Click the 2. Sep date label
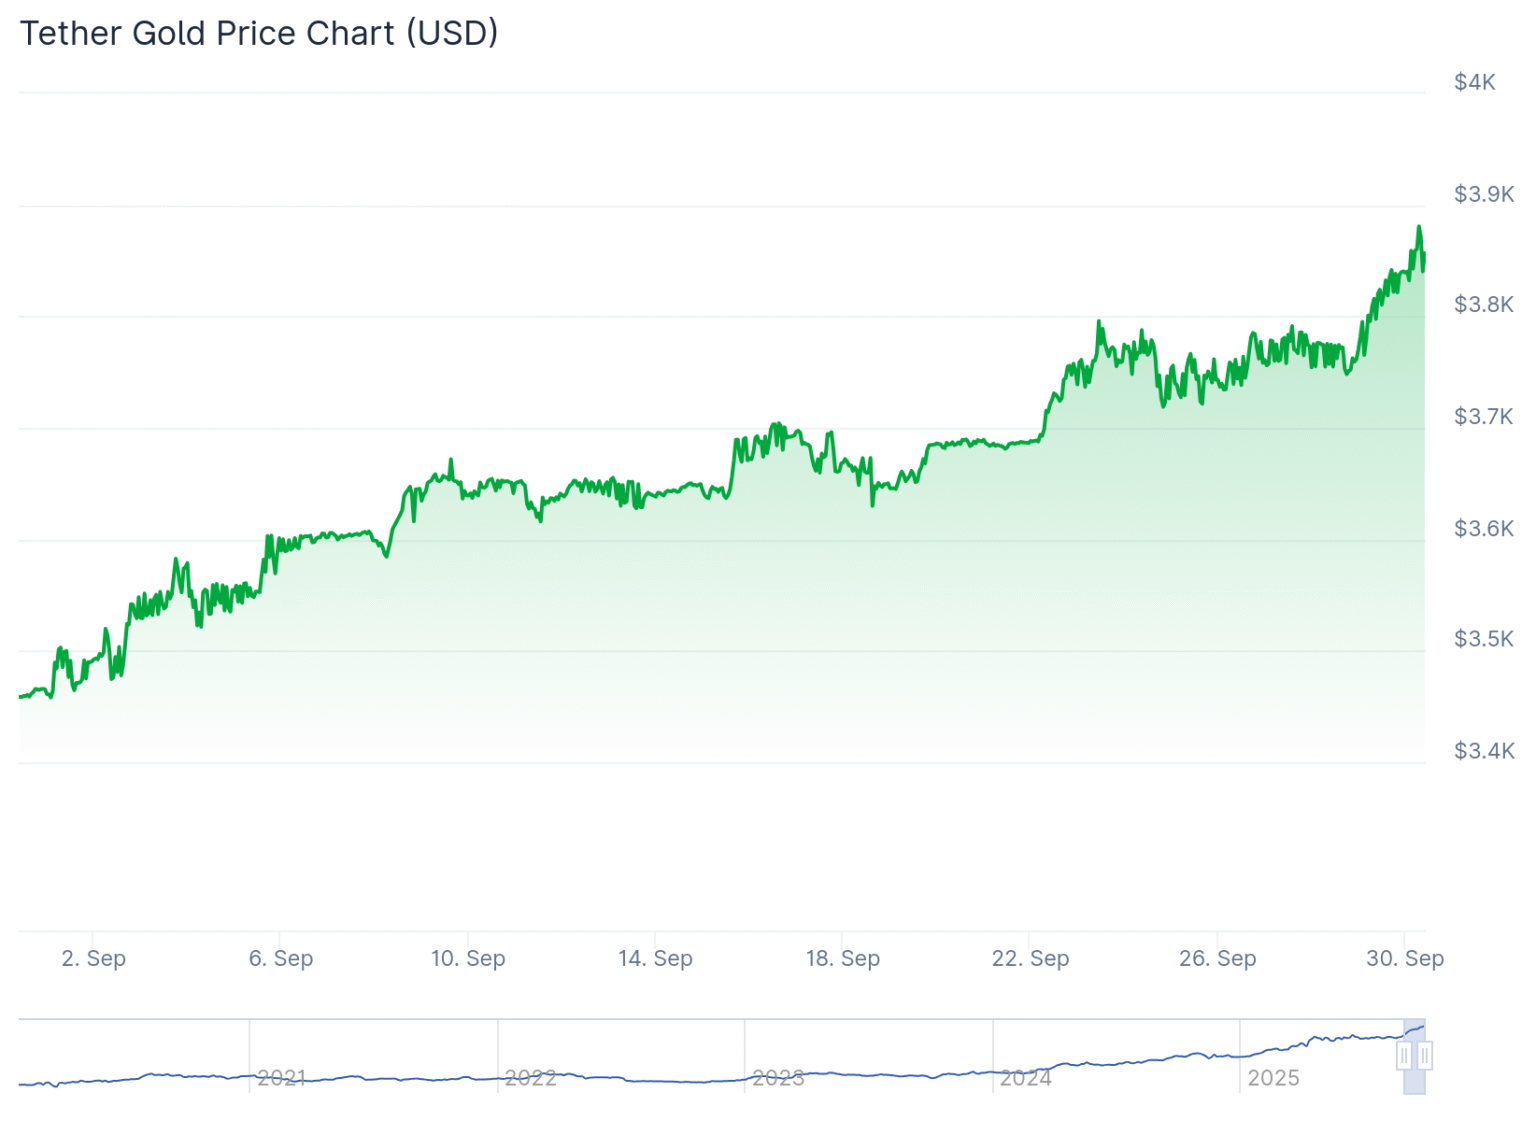Screen dimensions: 1536x1121 point(94,958)
